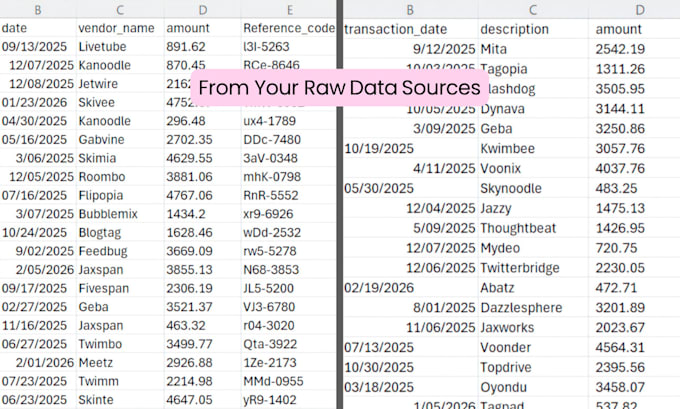Select the Skinte vendor cell
Image resolution: width=680 pixels, height=409 pixels.
(120, 400)
